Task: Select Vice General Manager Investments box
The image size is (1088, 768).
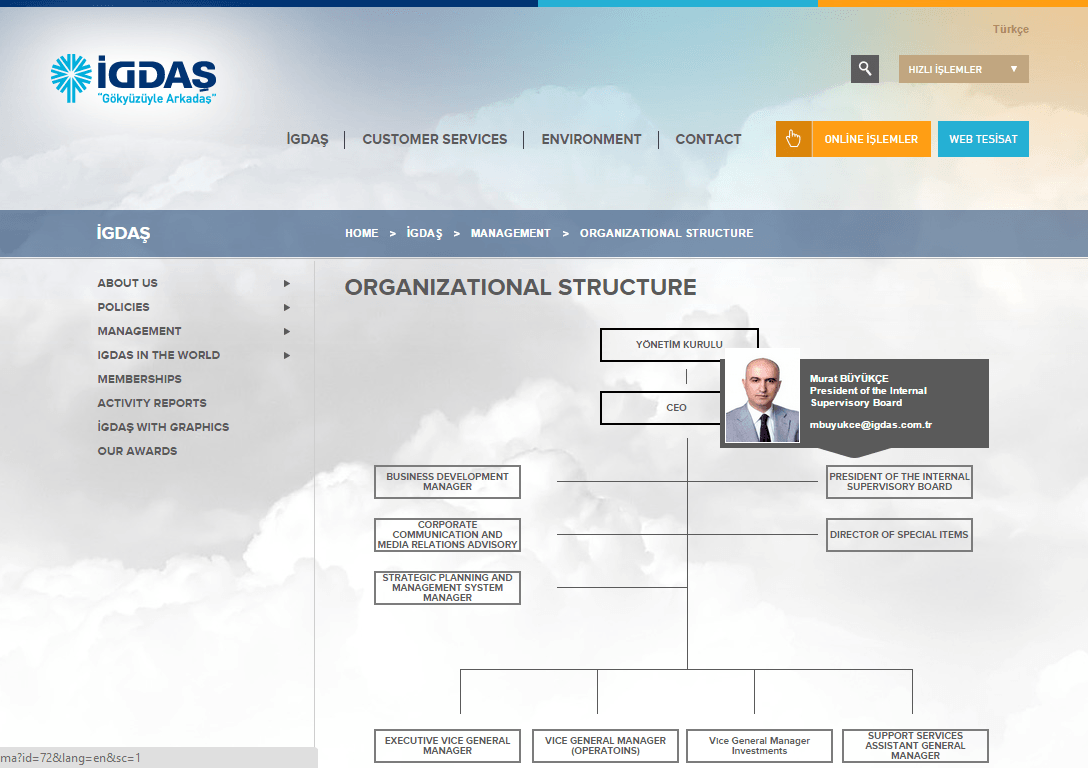Action: coord(759,746)
